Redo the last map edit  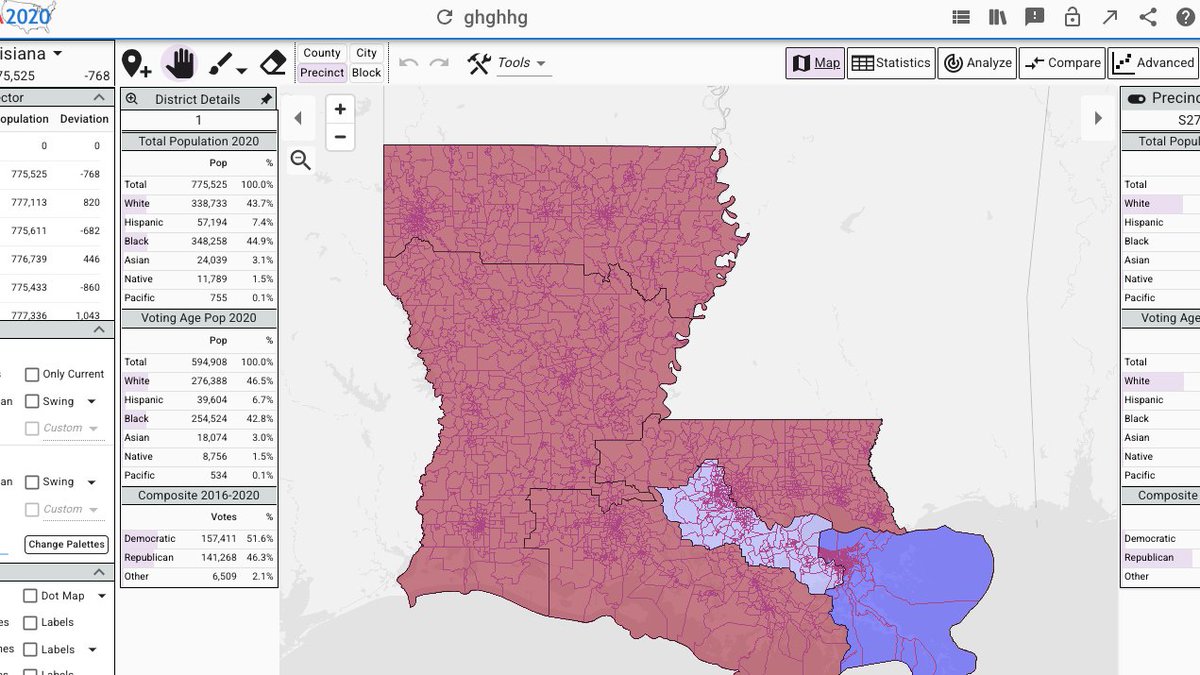439,63
